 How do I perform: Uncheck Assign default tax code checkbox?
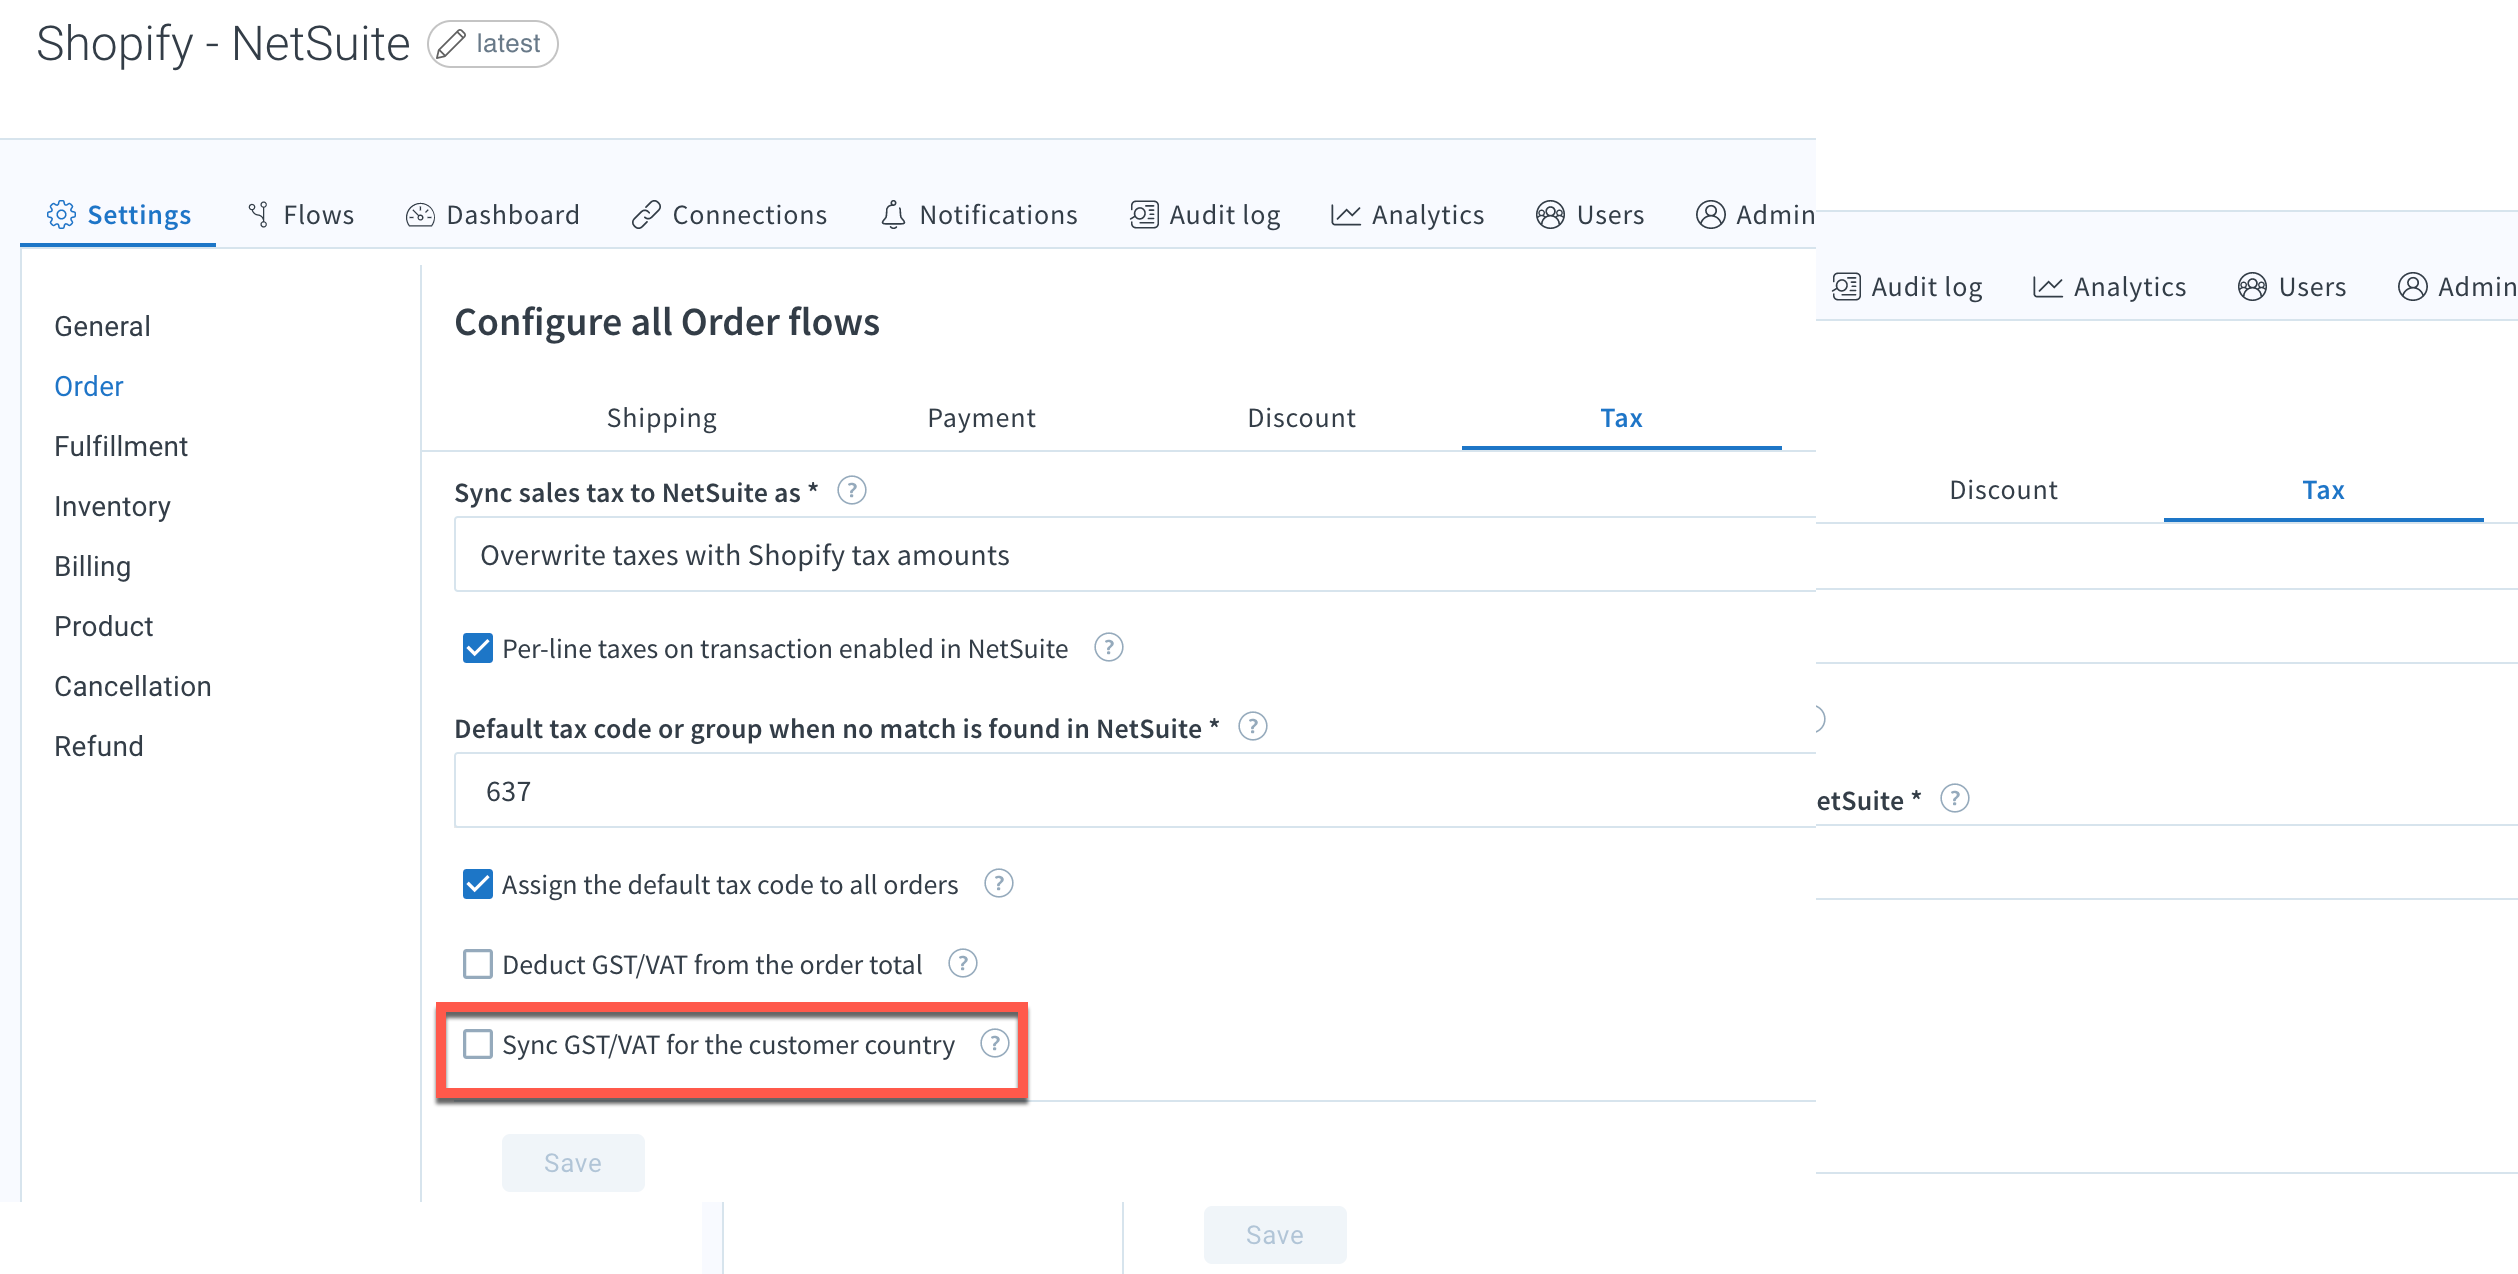click(x=478, y=884)
